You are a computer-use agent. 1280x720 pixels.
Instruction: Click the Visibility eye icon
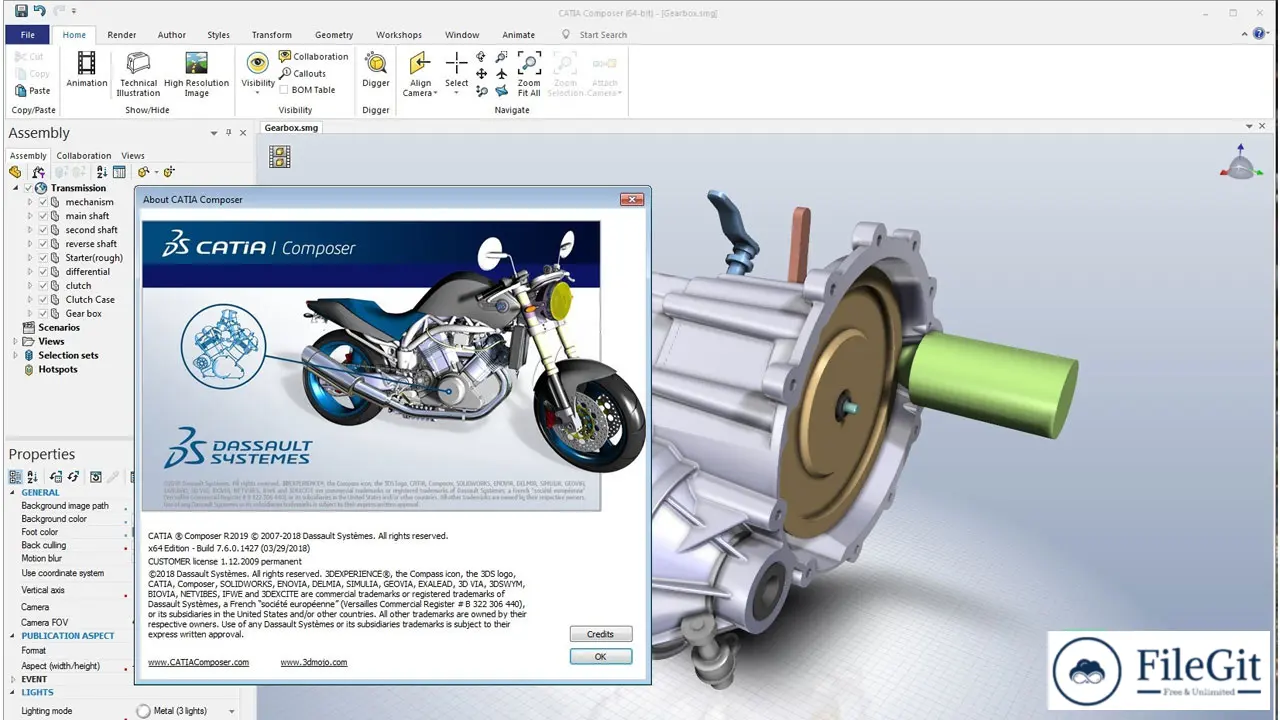[x=258, y=64]
